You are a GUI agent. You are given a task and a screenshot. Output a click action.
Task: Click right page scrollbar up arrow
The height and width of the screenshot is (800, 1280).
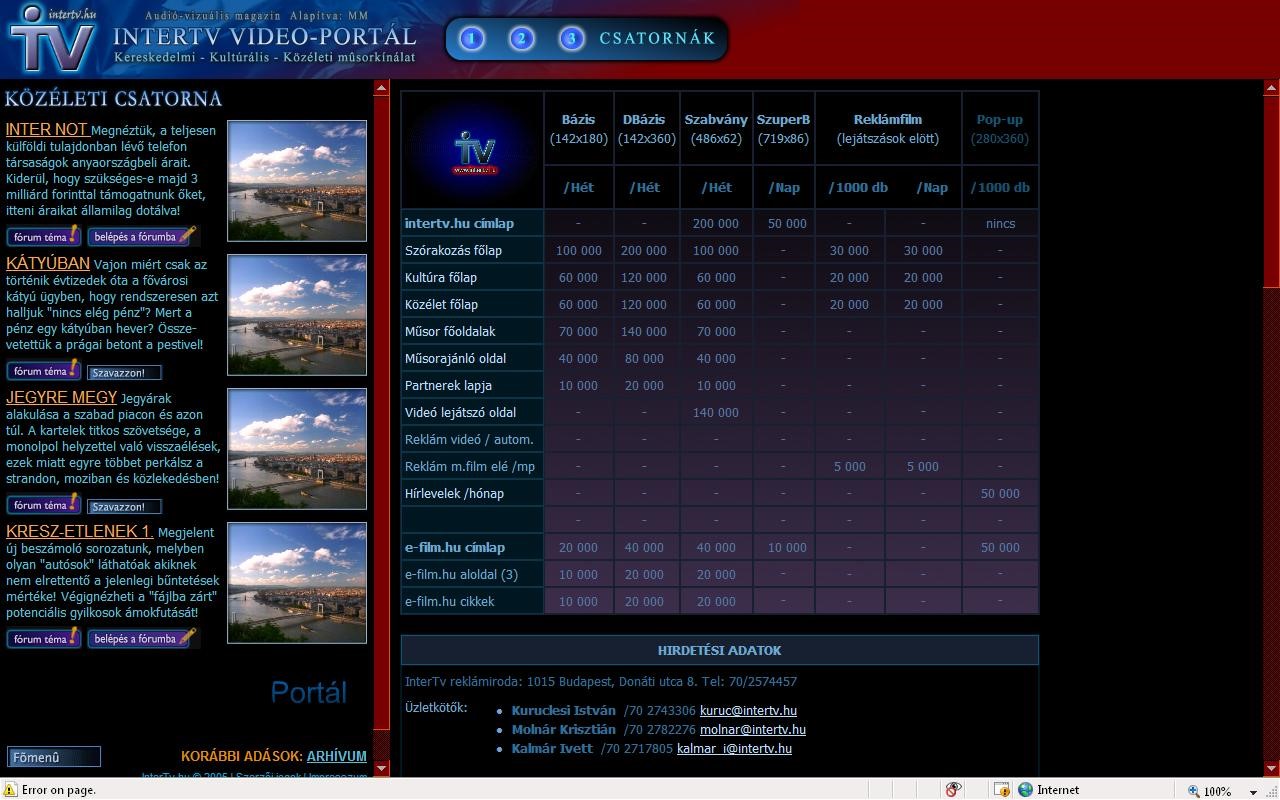tap(1272, 88)
